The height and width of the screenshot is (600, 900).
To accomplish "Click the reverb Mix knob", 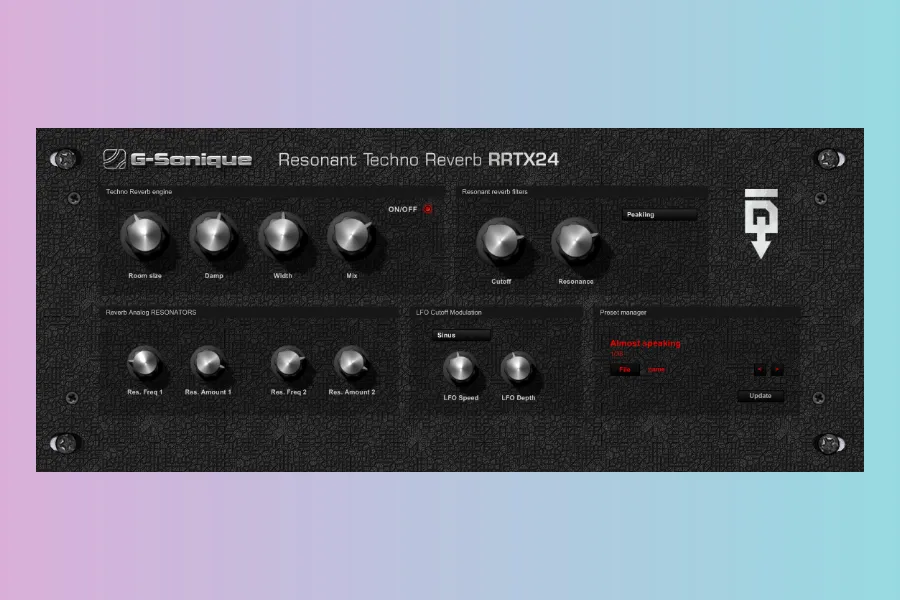I will (351, 236).
